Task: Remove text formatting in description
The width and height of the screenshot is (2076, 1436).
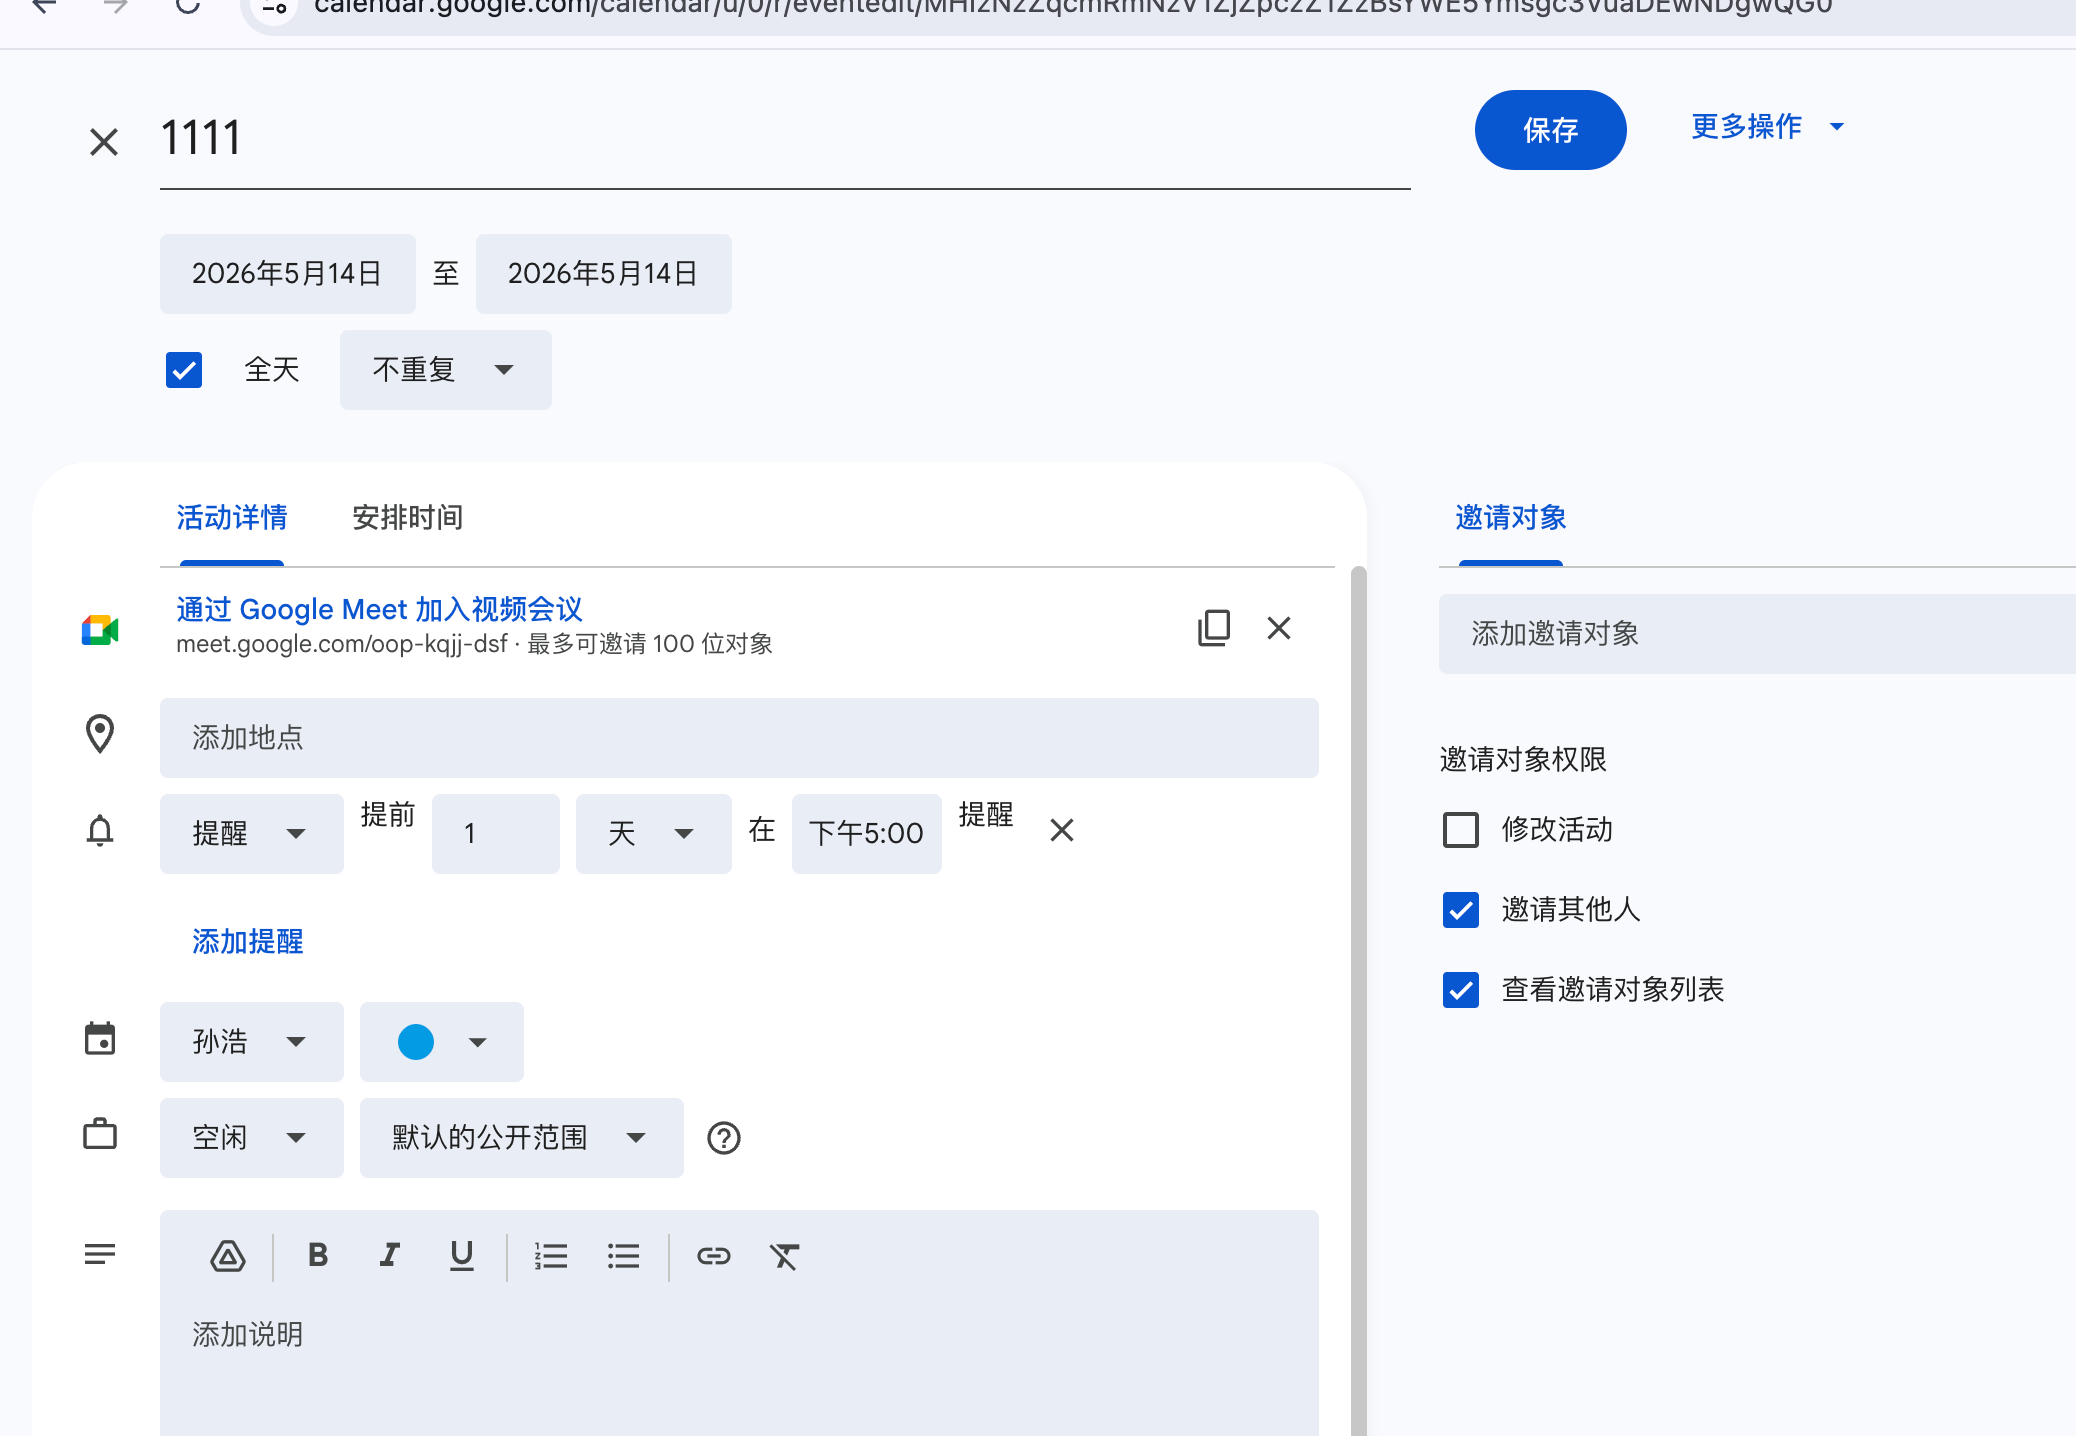Action: point(785,1256)
